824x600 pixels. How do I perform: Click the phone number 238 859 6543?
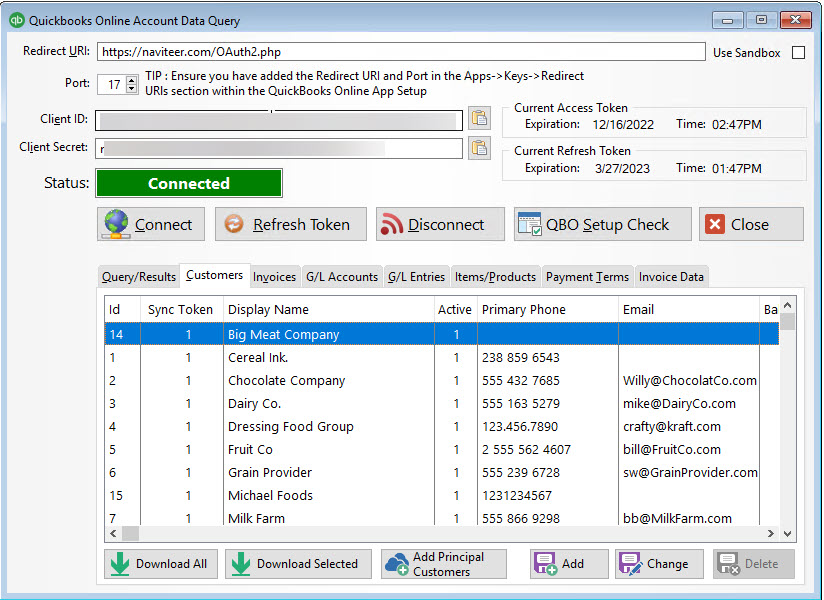point(521,357)
